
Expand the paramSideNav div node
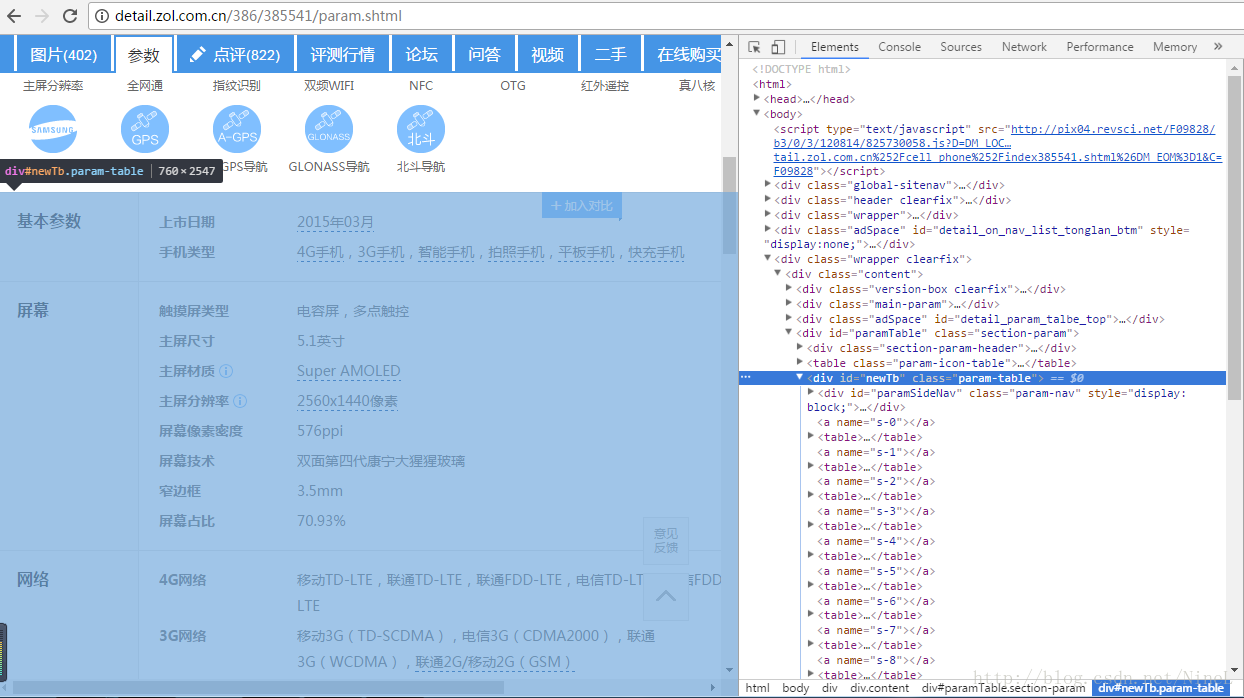tap(811, 393)
